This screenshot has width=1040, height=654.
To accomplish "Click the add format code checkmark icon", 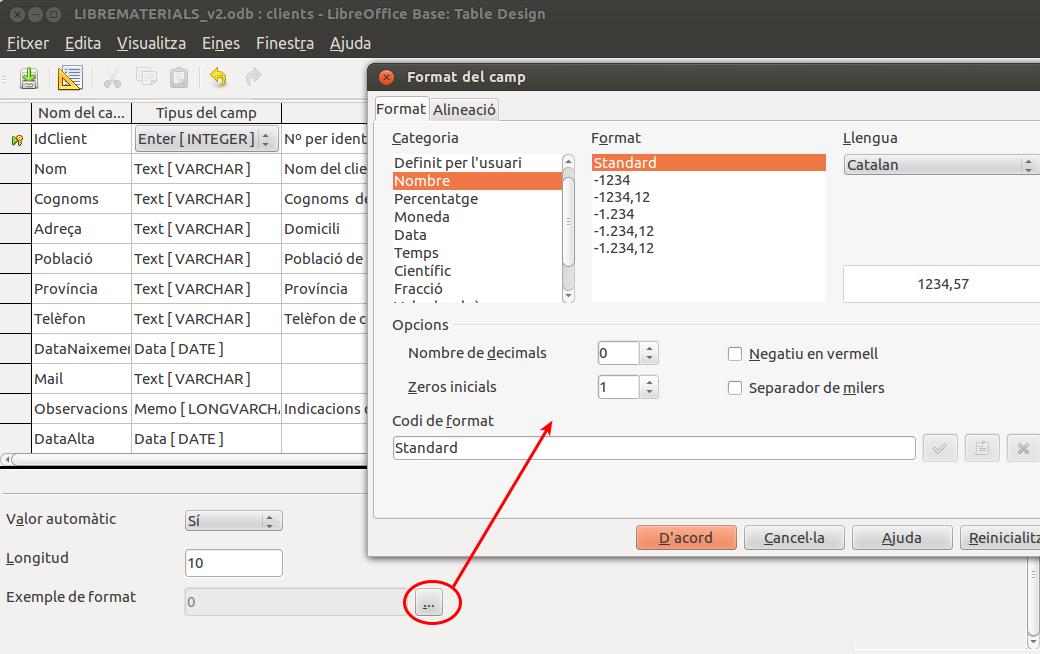I will 939,449.
